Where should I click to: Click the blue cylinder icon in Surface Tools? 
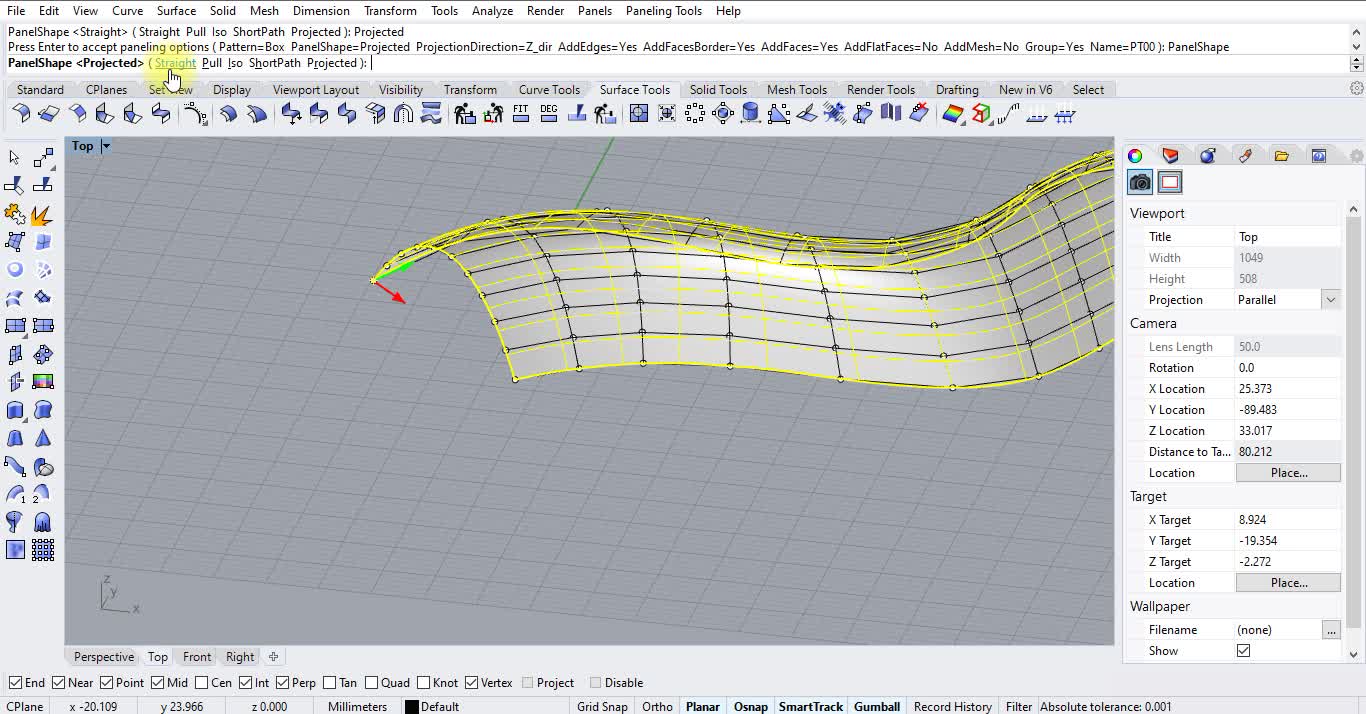pos(751,114)
